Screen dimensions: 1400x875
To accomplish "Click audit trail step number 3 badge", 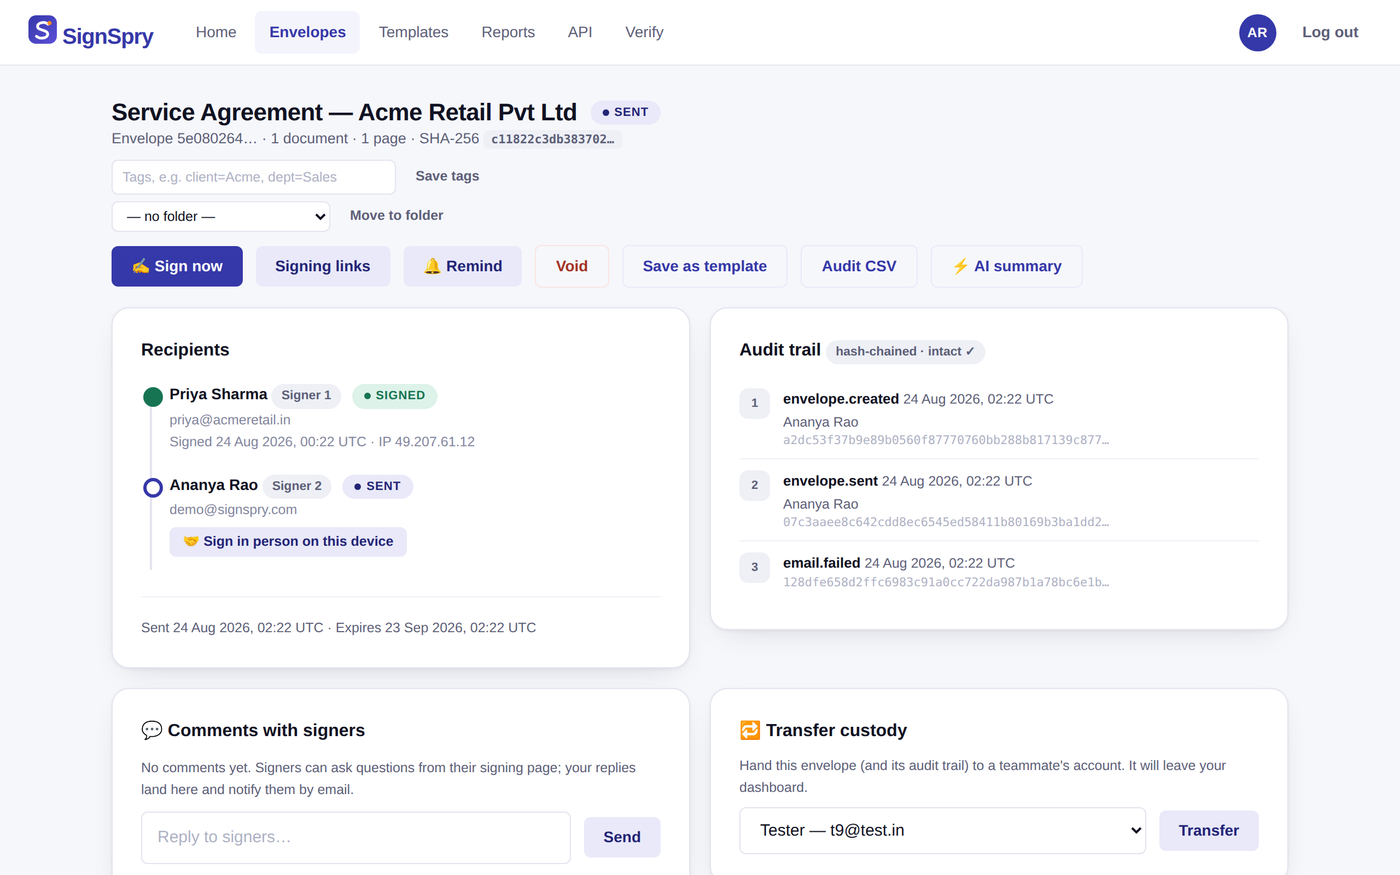I will 754,567.
